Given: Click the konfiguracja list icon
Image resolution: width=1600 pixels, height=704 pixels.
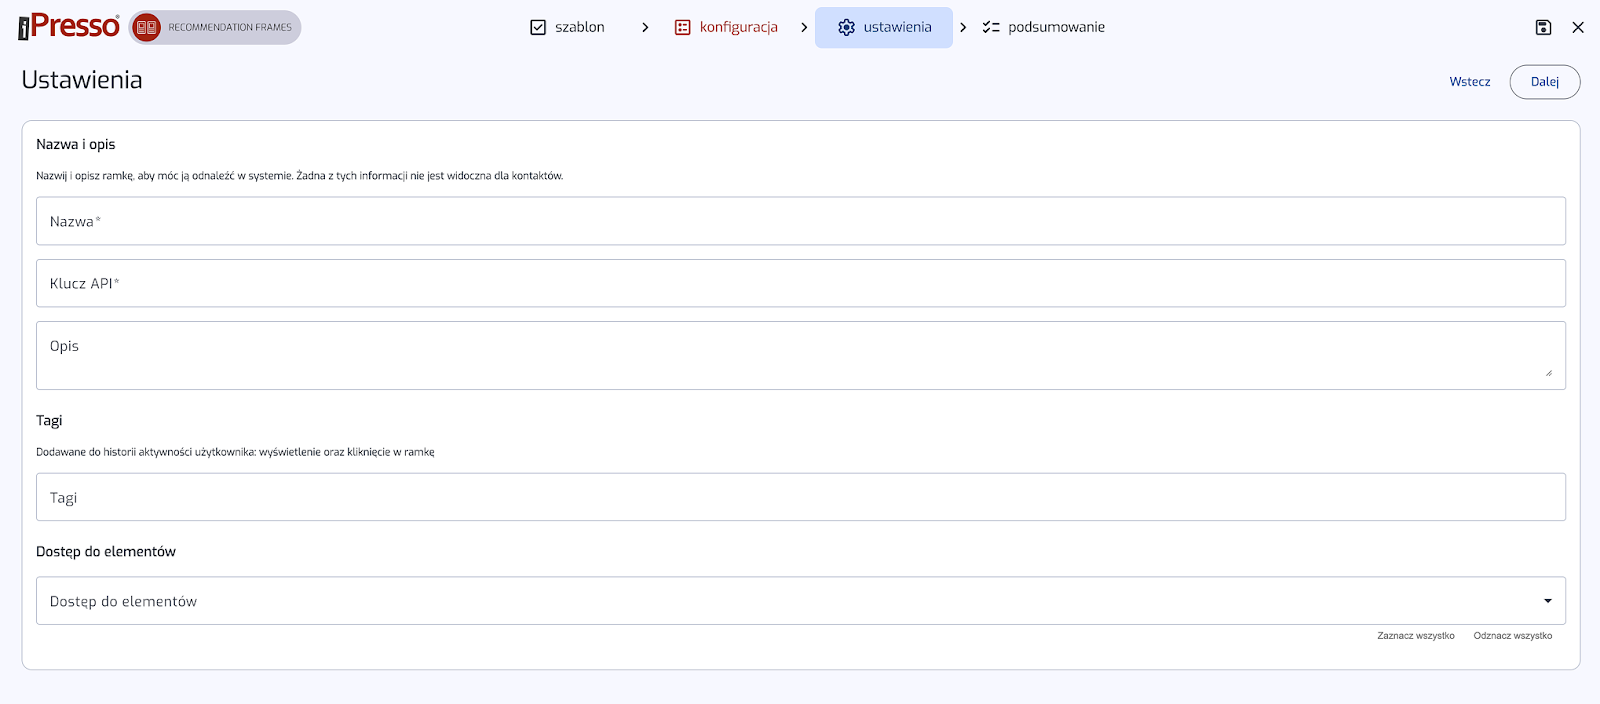Looking at the screenshot, I should pyautogui.click(x=683, y=28).
